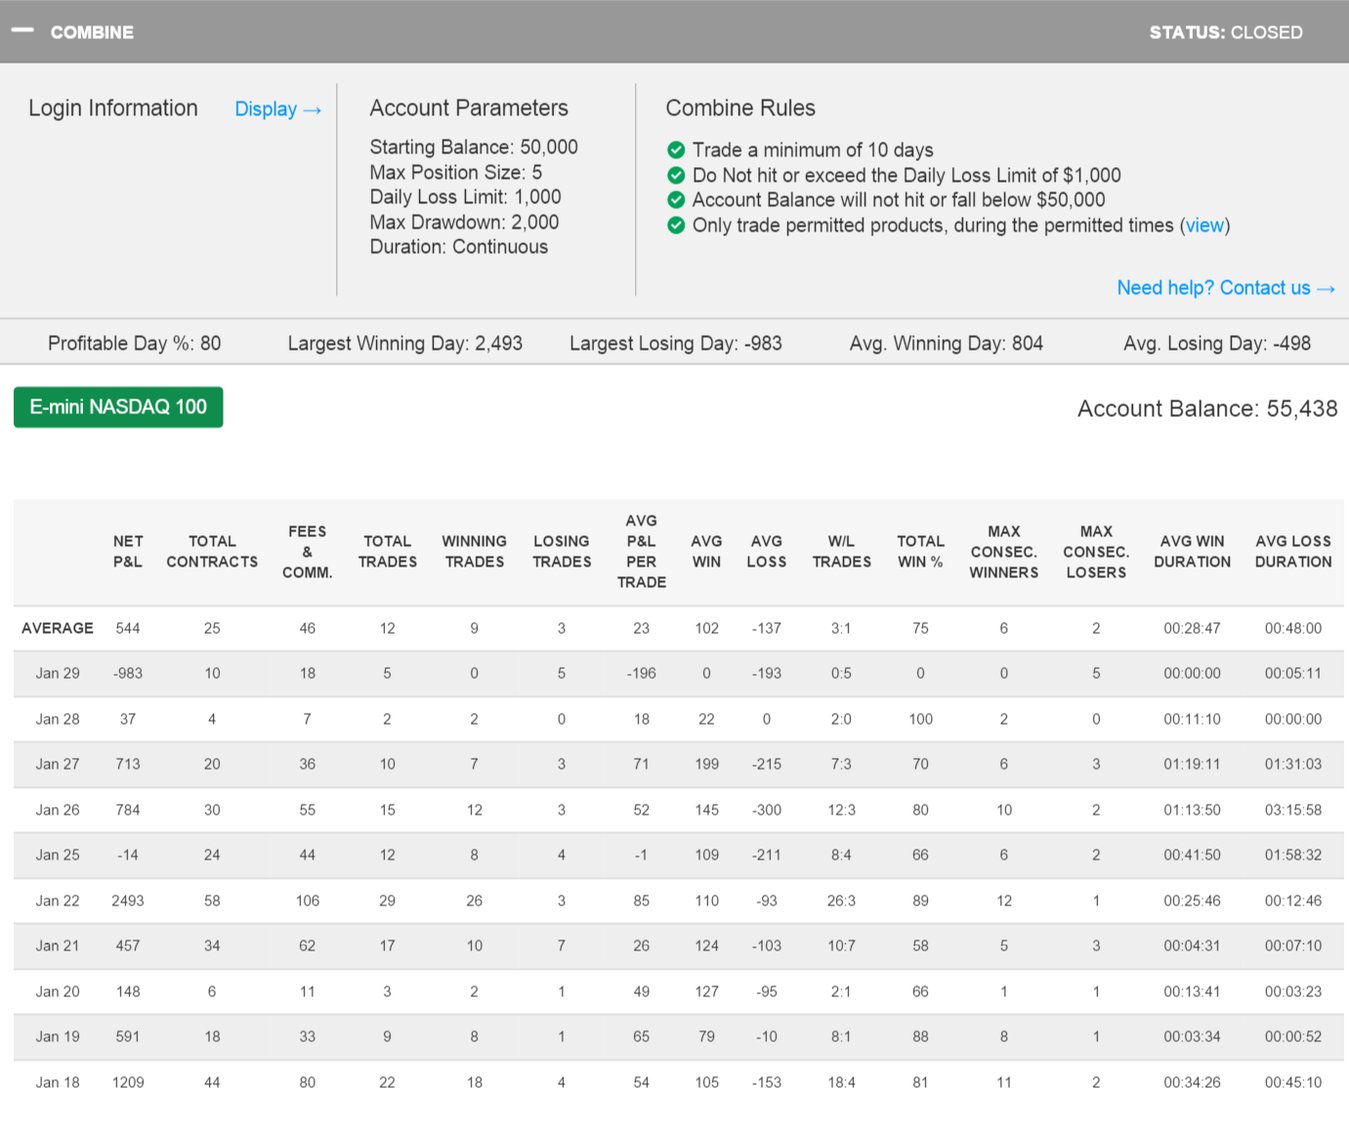Select the E-mini NASDAQ 100 button
1349x1130 pixels.
[x=118, y=407]
